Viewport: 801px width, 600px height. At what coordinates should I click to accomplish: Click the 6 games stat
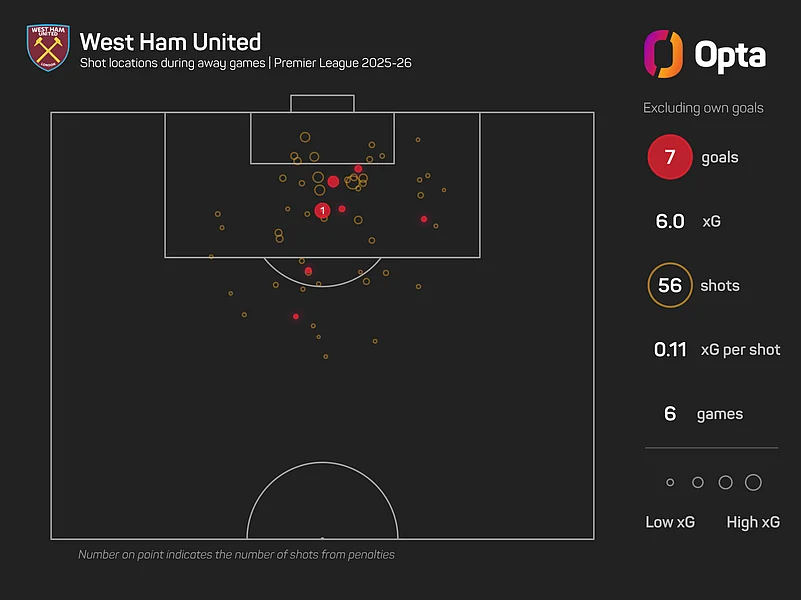670,414
